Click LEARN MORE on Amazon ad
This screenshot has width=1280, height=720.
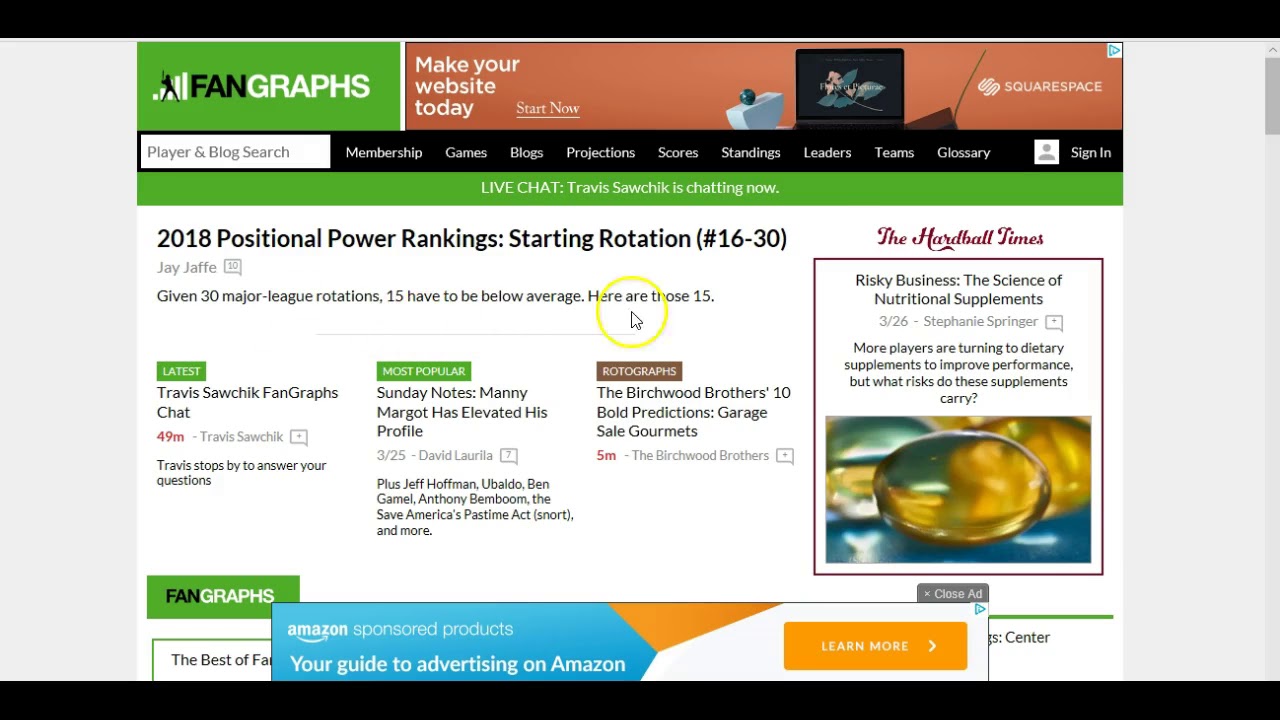pyautogui.click(x=875, y=646)
